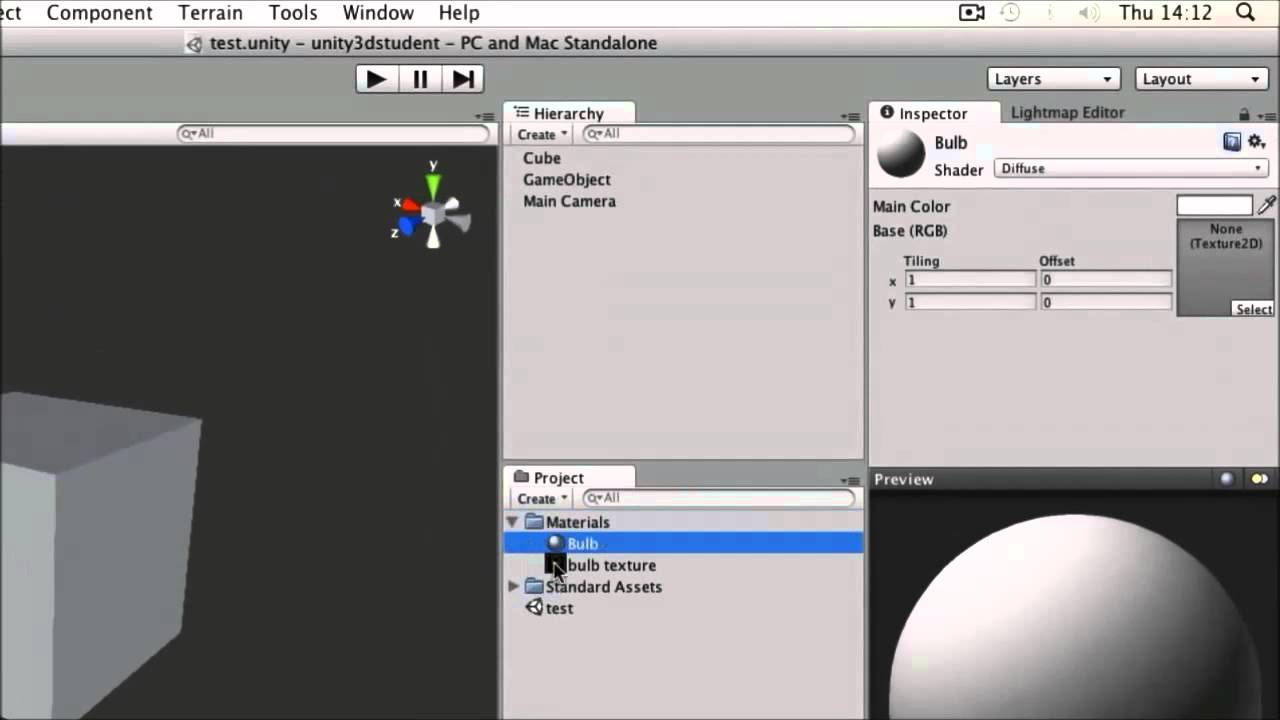Select the Bulb material asset
This screenshot has width=1280, height=720.
click(683, 544)
